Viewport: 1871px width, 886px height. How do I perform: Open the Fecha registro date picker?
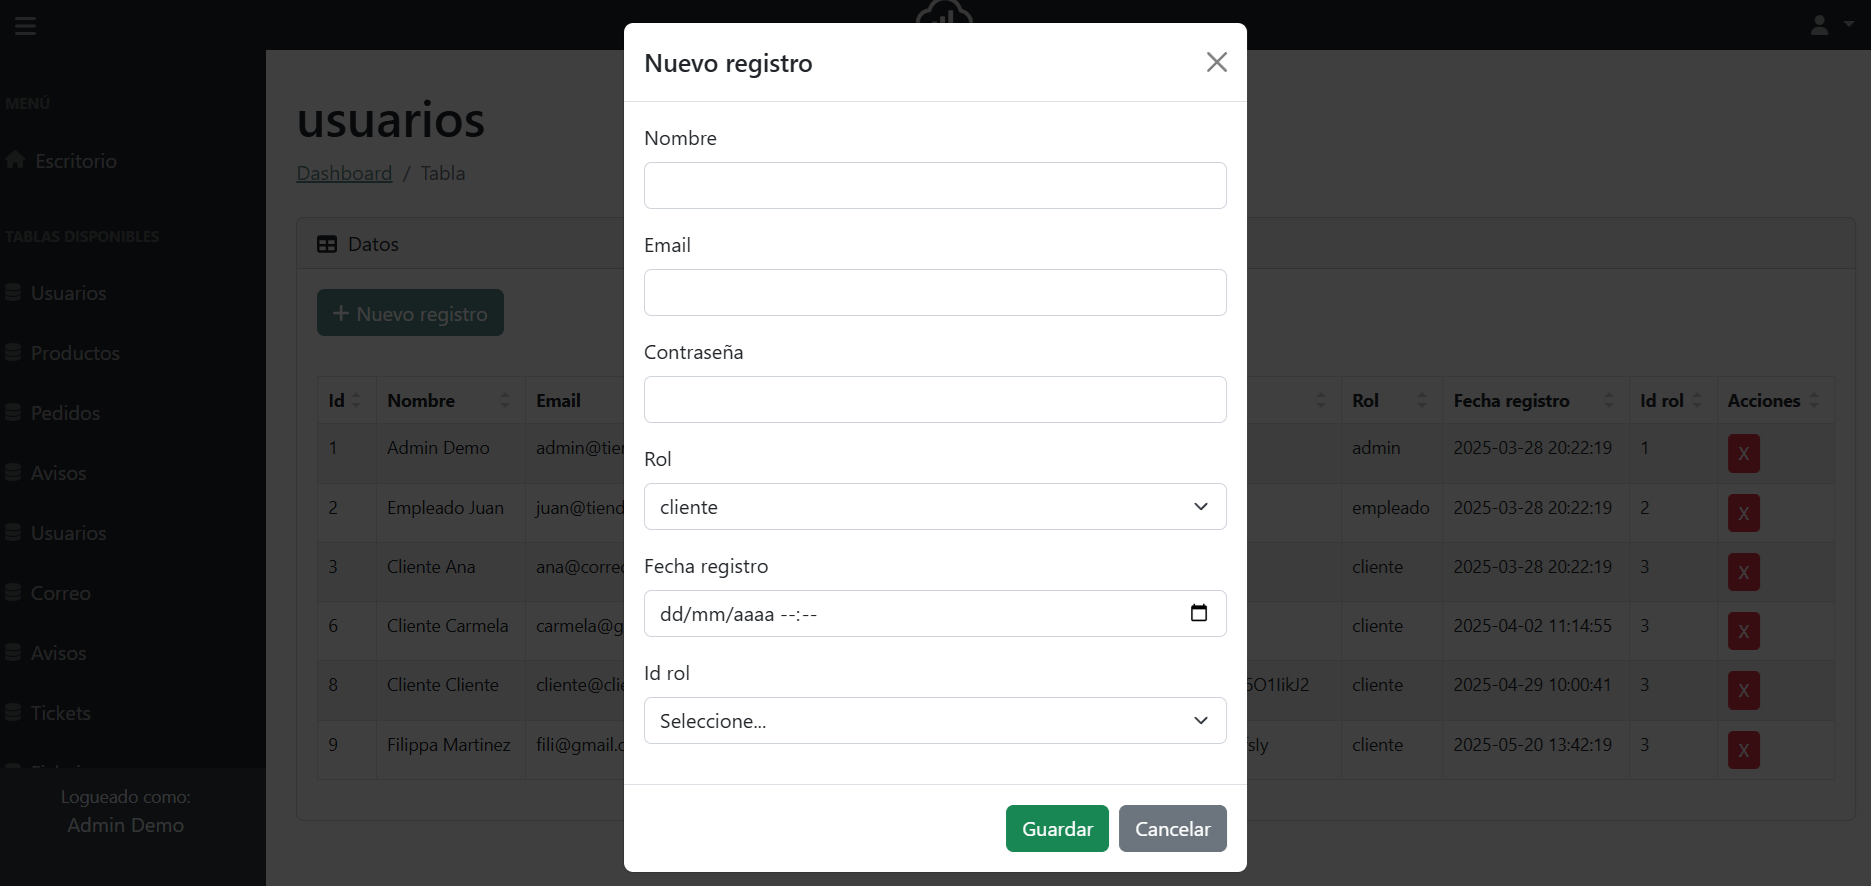click(1199, 613)
